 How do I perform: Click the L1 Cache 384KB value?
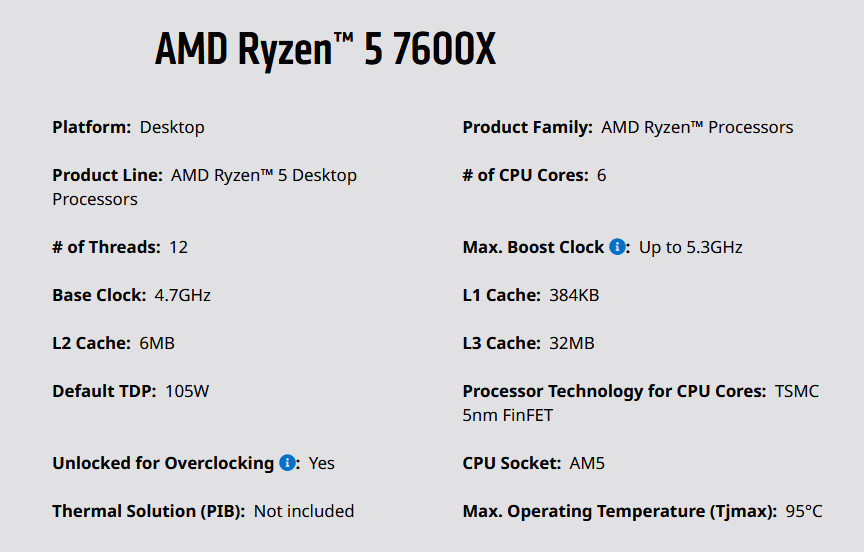pos(574,295)
